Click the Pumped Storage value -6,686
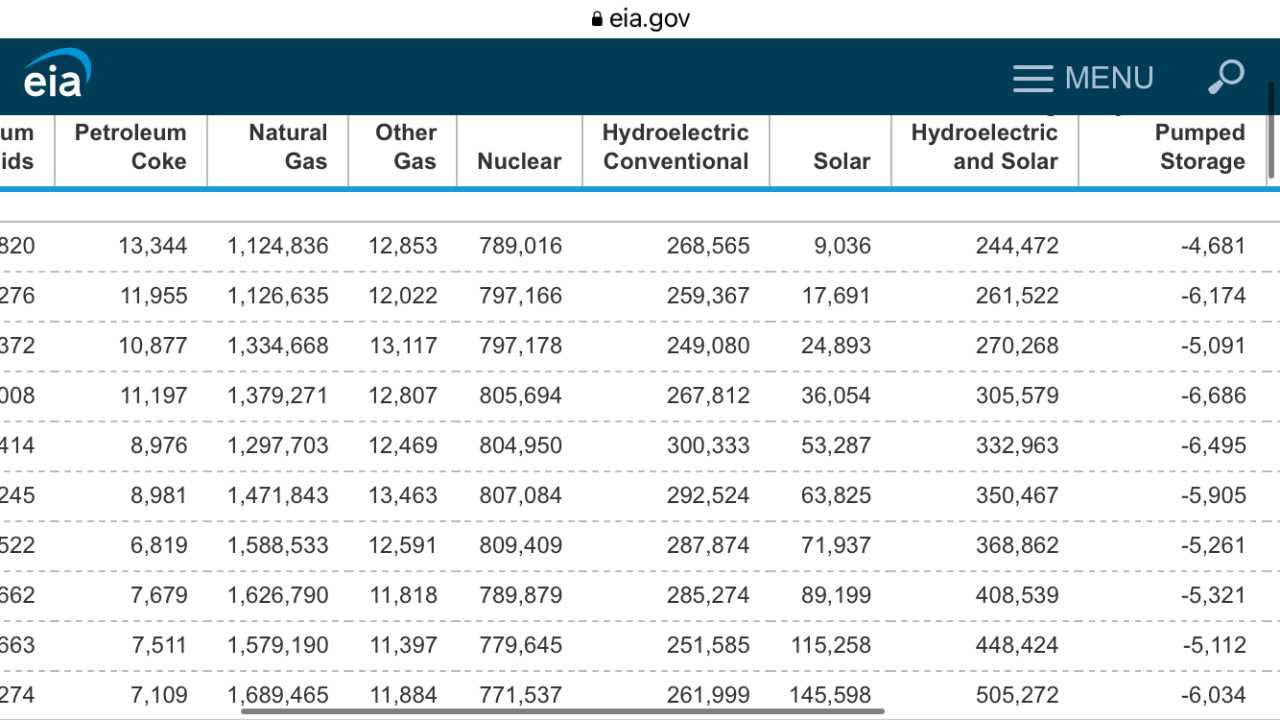Viewport: 1280px width, 720px height. [x=1213, y=396]
